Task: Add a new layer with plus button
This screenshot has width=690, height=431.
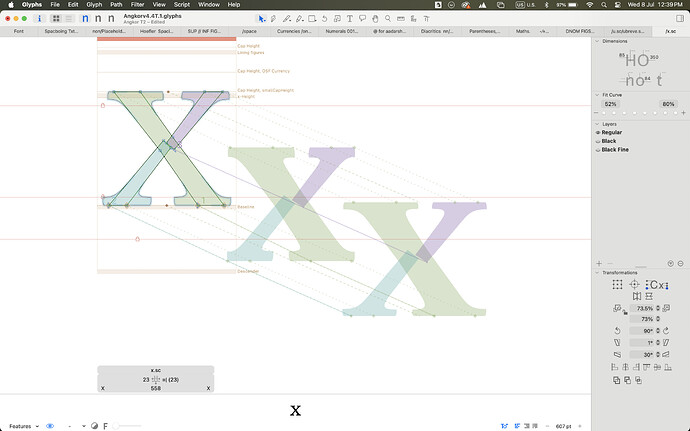Action: (x=599, y=264)
